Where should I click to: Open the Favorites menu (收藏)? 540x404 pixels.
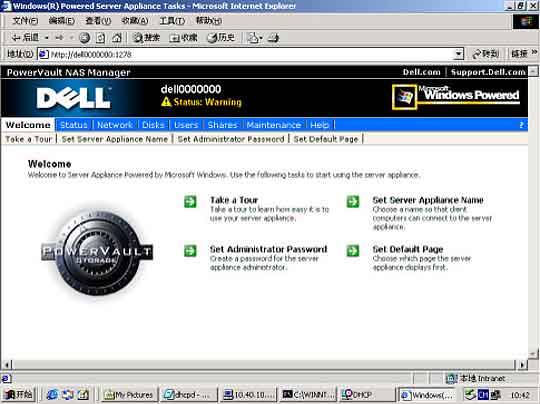coord(135,21)
